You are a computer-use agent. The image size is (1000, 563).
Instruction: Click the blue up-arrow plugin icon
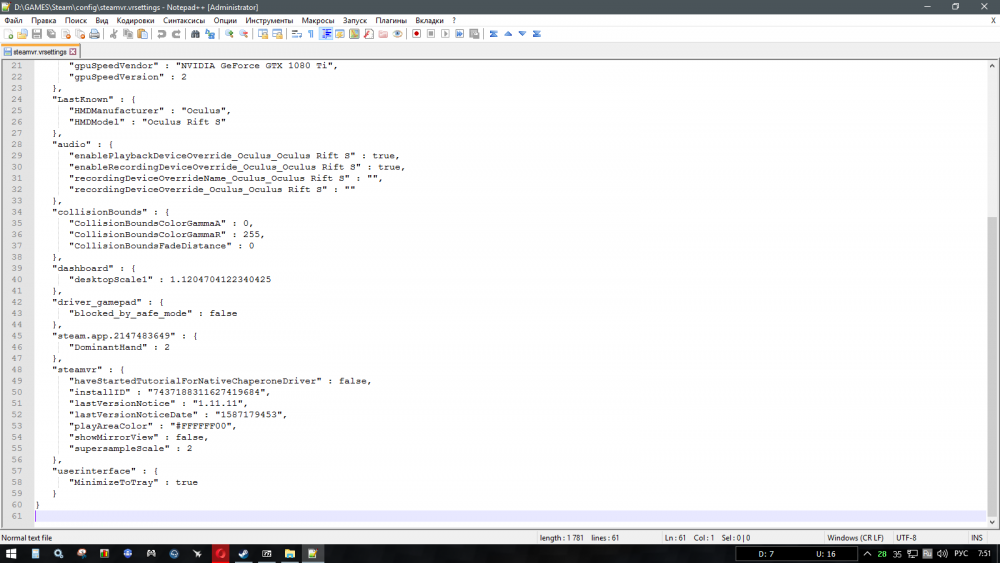(508, 34)
